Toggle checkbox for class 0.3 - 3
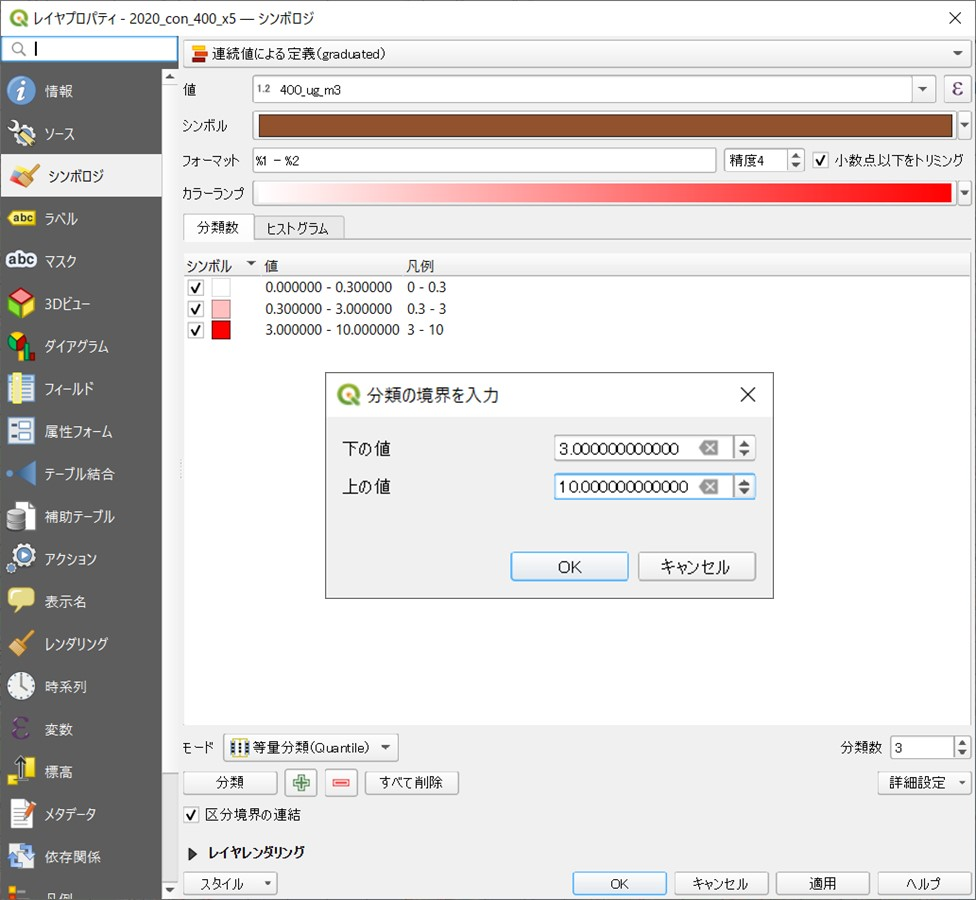The image size is (976, 900). (195, 309)
